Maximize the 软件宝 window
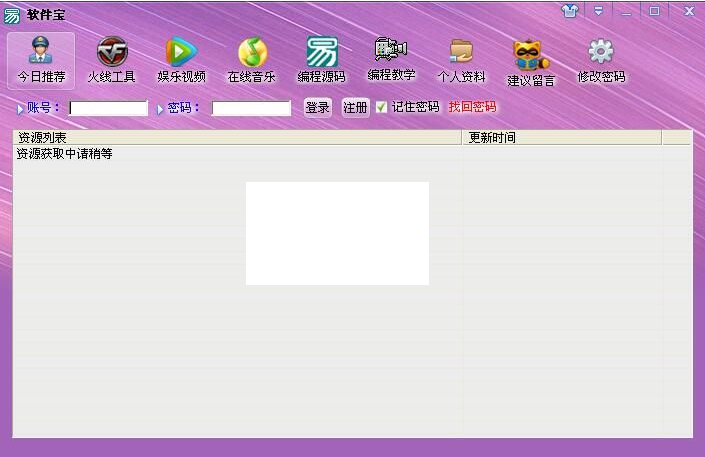This screenshot has height=457, width=705. (655, 11)
